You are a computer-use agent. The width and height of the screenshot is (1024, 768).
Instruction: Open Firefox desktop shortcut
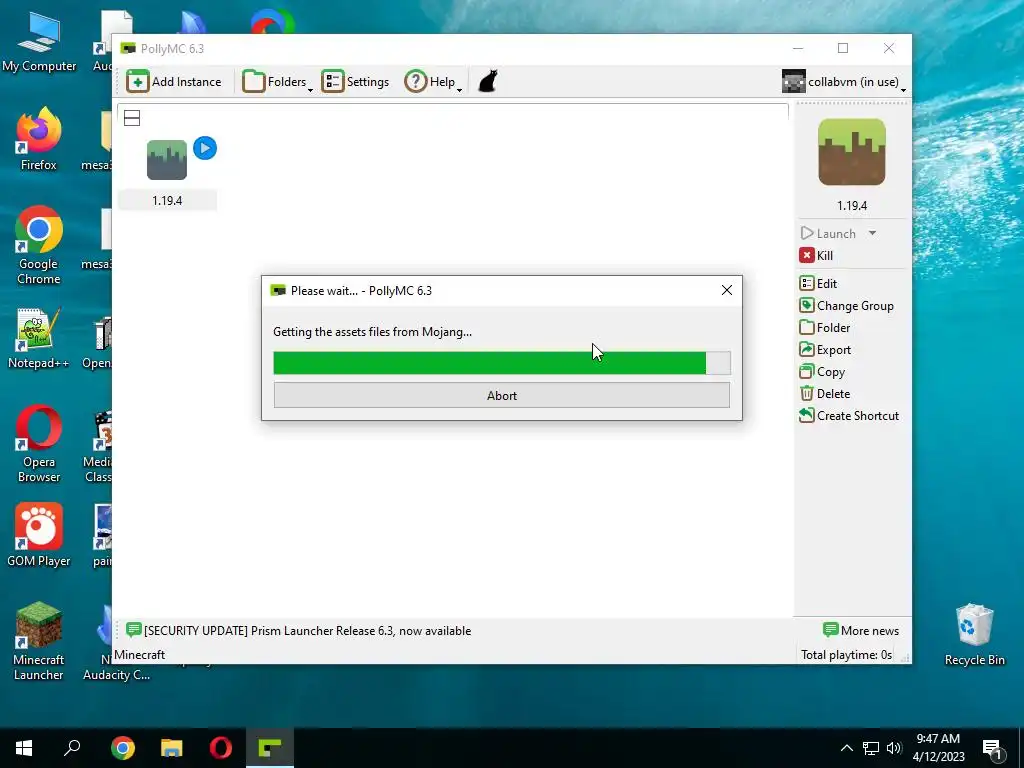39,139
